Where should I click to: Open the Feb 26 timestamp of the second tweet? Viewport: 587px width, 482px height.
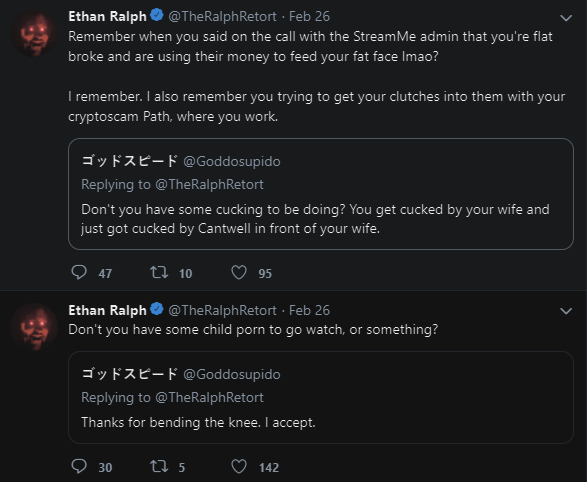309,310
